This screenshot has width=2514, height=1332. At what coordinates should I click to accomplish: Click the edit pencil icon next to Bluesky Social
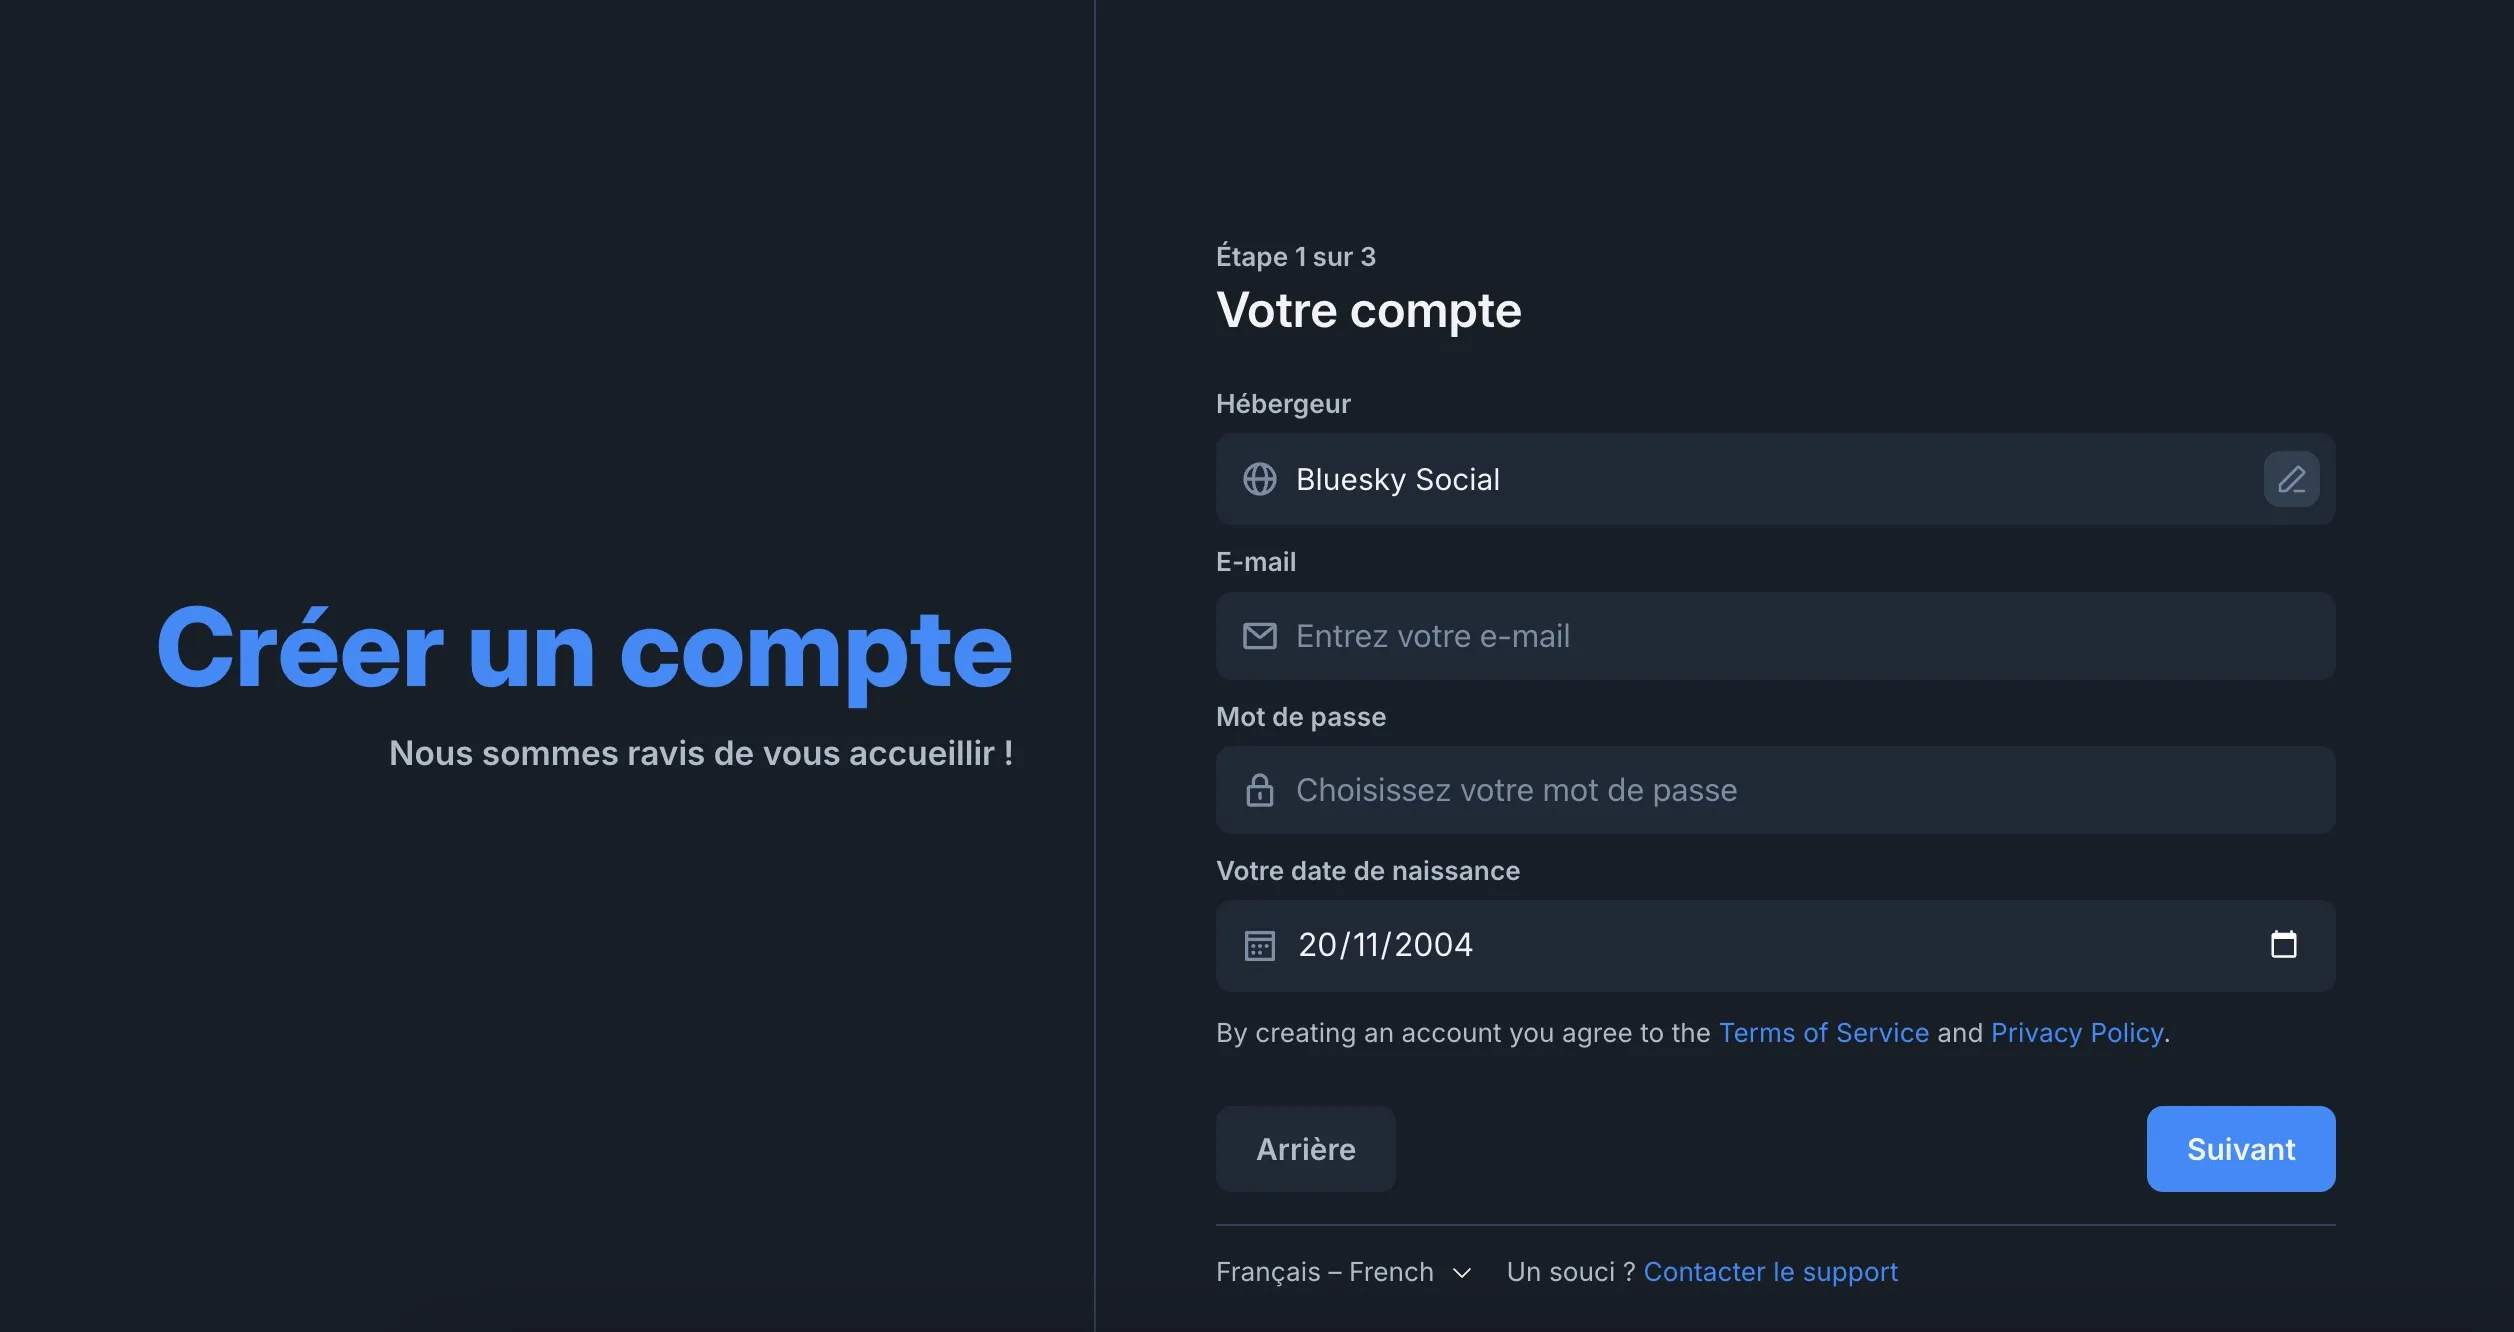tap(2291, 479)
